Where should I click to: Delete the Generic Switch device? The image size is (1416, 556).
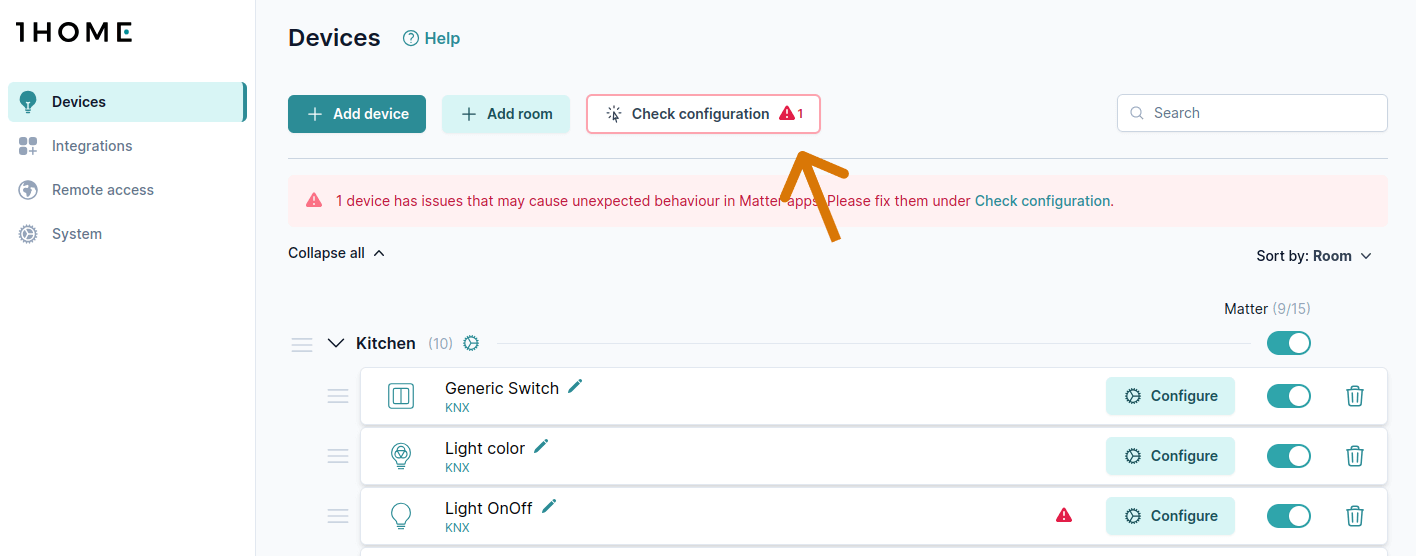[x=1355, y=396]
